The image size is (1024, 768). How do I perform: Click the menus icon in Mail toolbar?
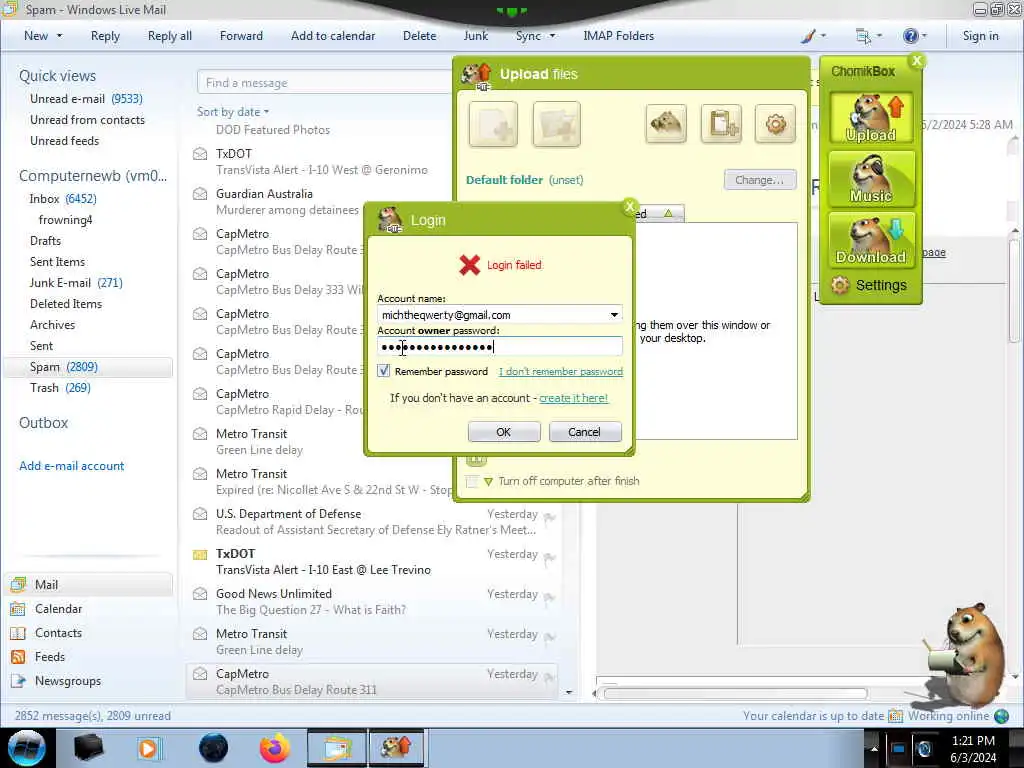pyautogui.click(x=863, y=37)
